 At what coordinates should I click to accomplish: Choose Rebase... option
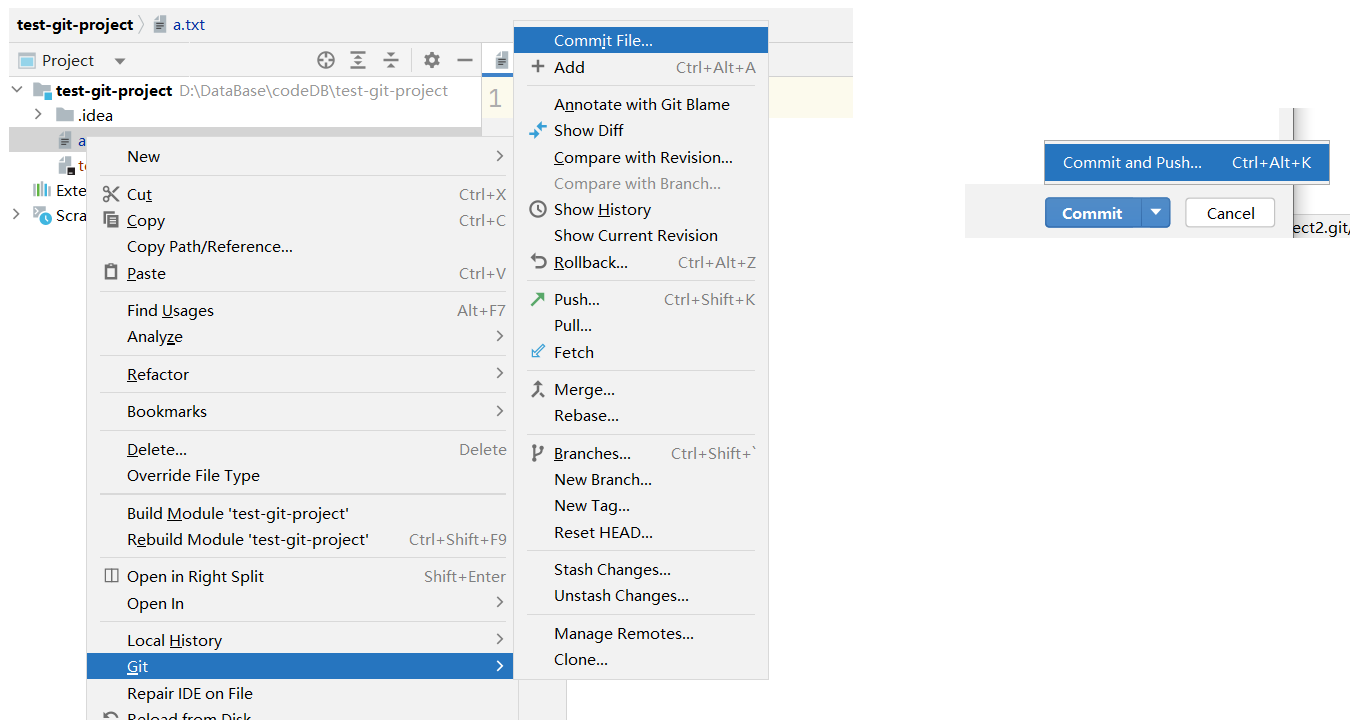[x=641, y=415]
